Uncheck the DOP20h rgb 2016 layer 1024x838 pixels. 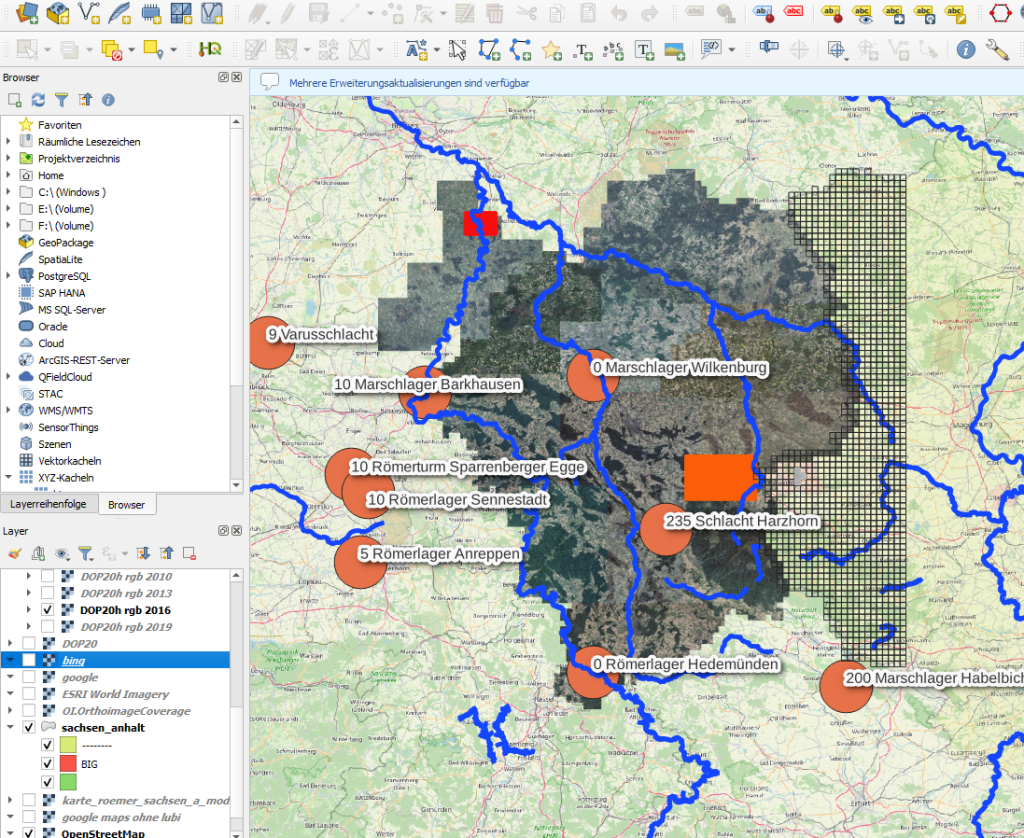coord(47,610)
